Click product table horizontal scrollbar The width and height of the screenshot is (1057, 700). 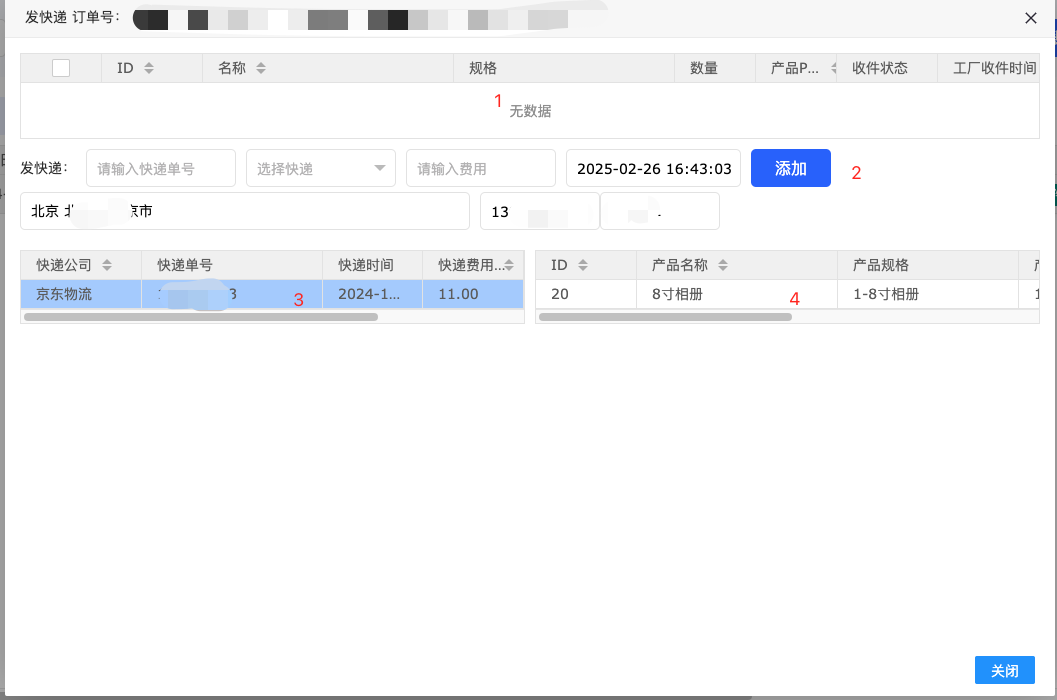(x=664, y=317)
